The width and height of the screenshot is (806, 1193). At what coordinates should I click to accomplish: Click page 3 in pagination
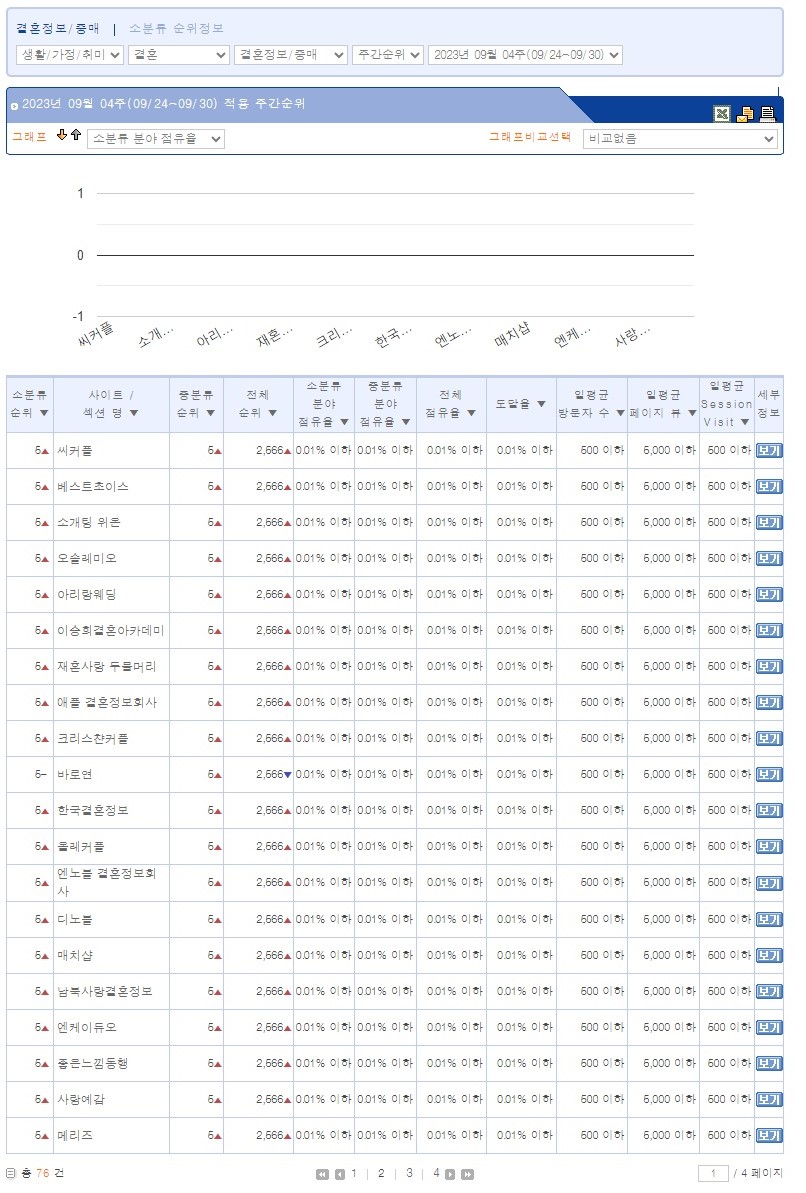click(x=409, y=1173)
